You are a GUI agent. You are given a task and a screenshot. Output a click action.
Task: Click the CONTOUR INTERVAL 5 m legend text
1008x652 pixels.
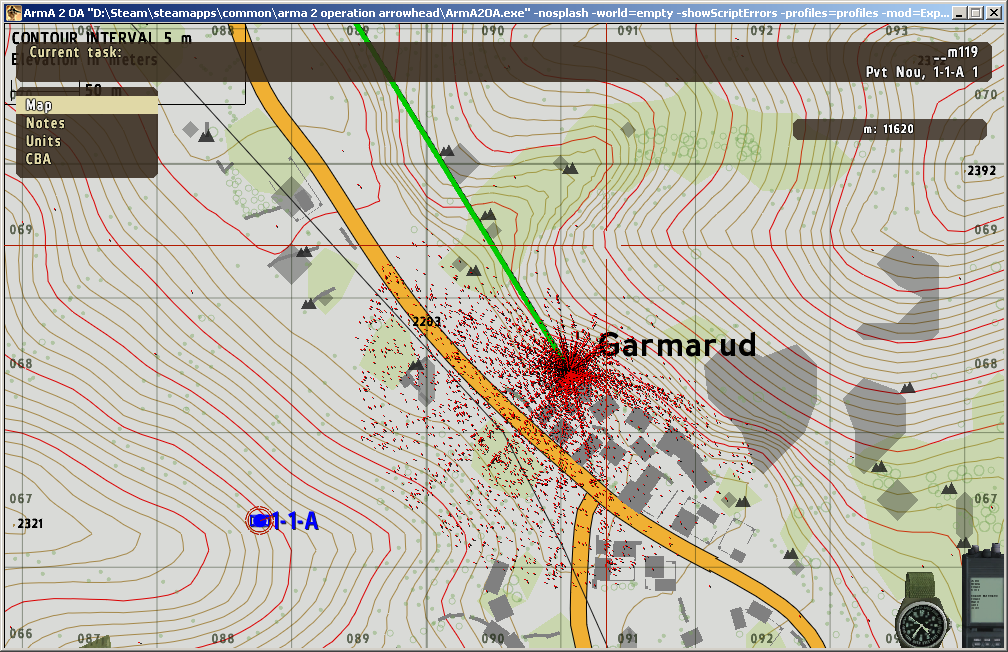tap(102, 38)
